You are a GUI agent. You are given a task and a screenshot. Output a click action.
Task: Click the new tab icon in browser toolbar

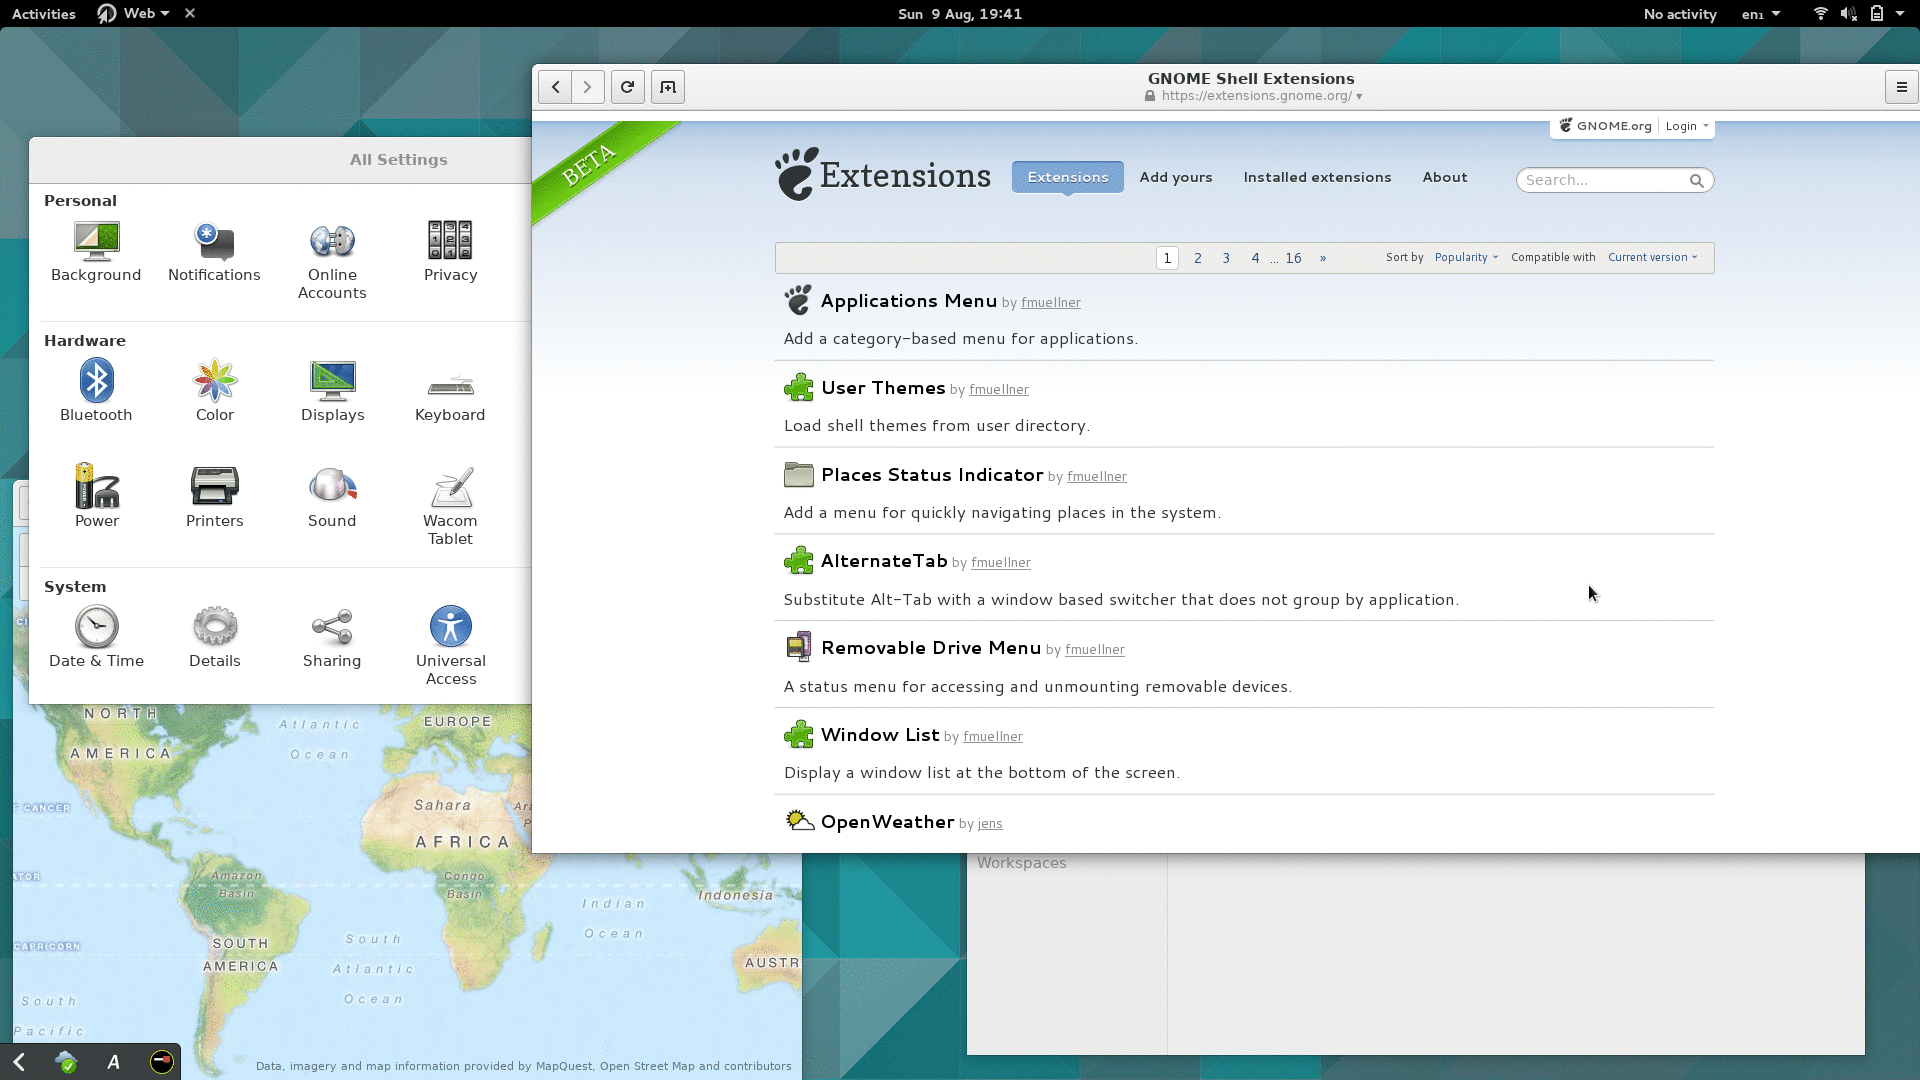[668, 87]
